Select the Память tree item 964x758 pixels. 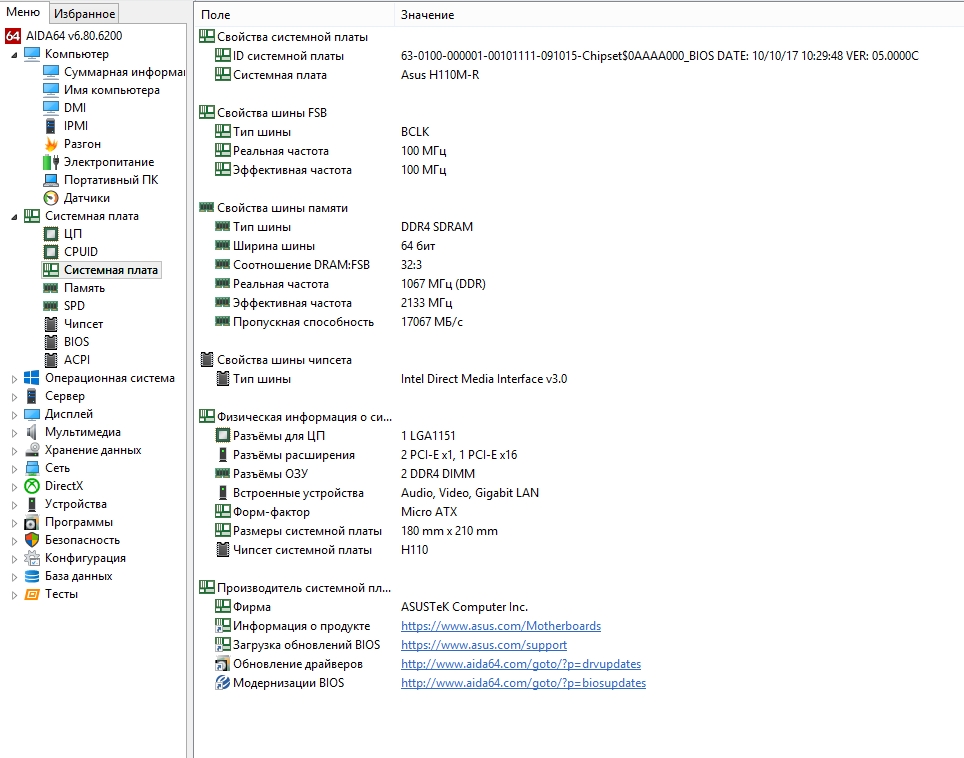click(x=84, y=288)
